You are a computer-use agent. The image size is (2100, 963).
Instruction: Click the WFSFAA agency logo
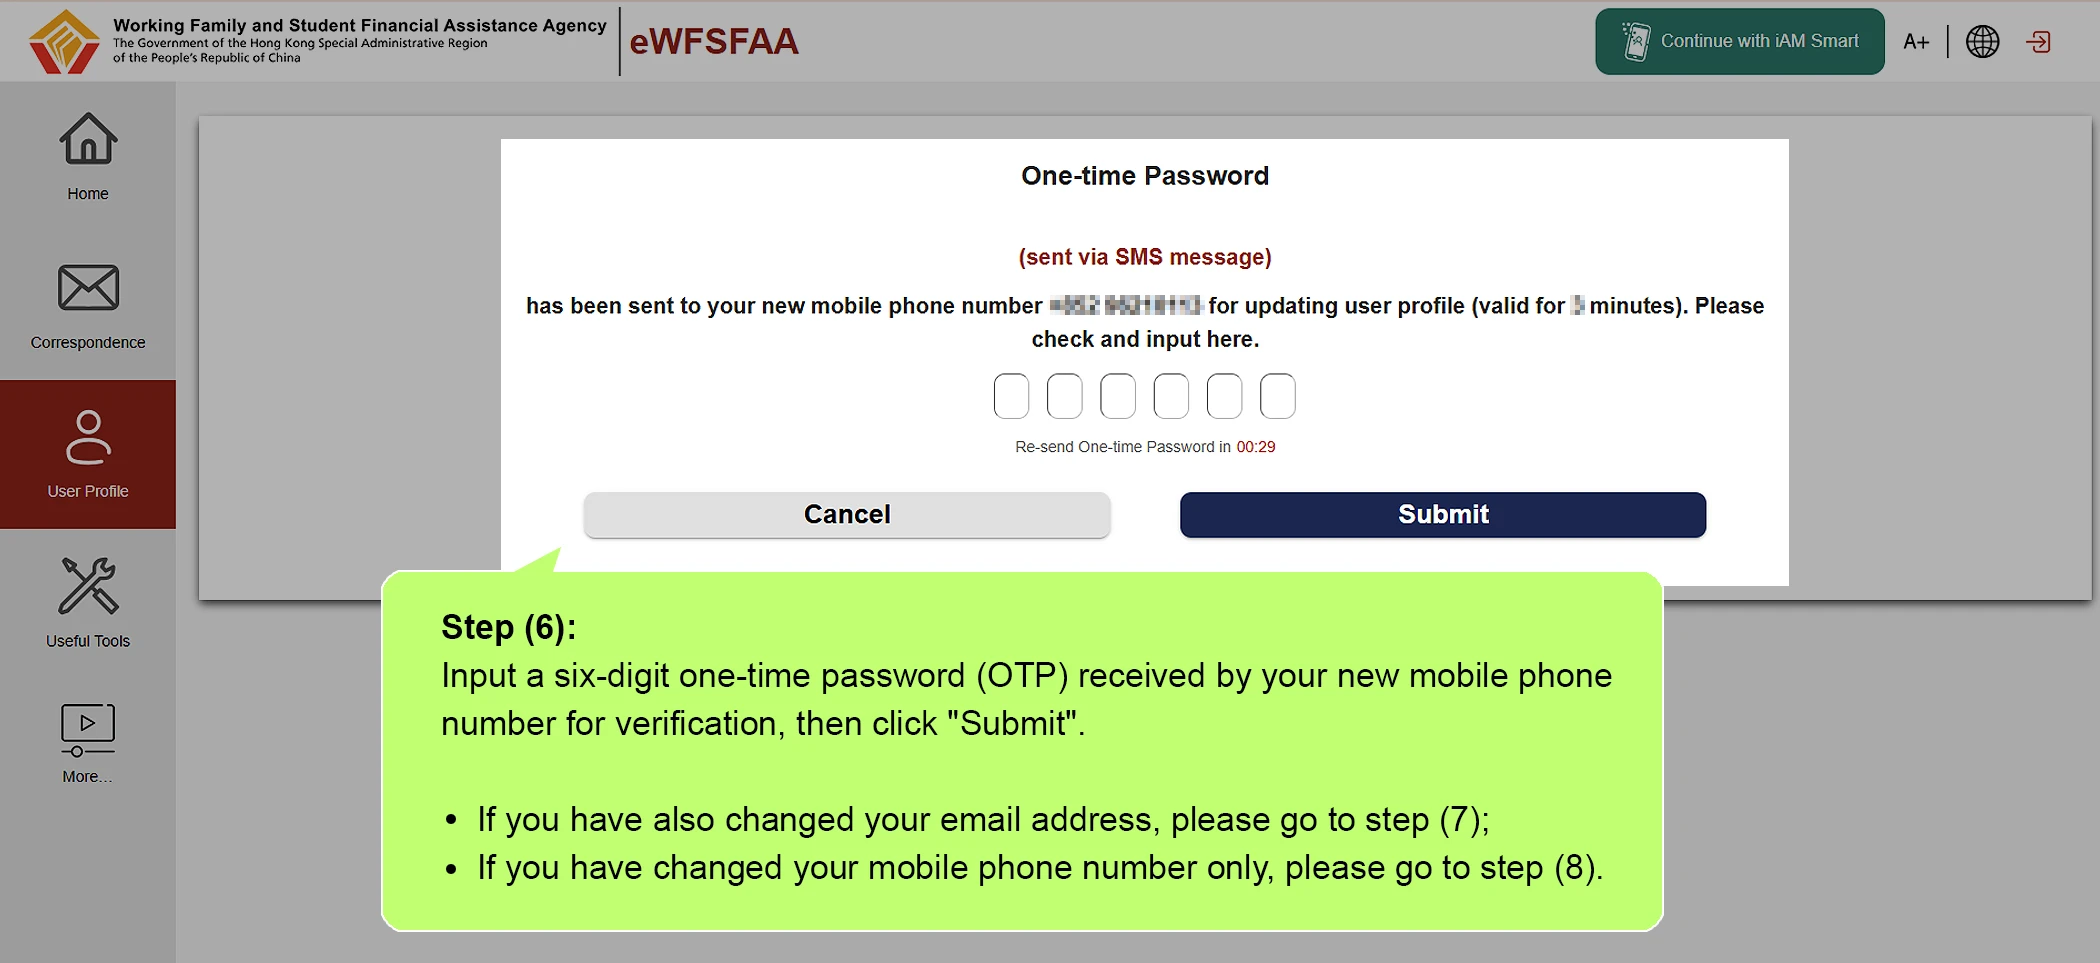pyautogui.click(x=64, y=41)
